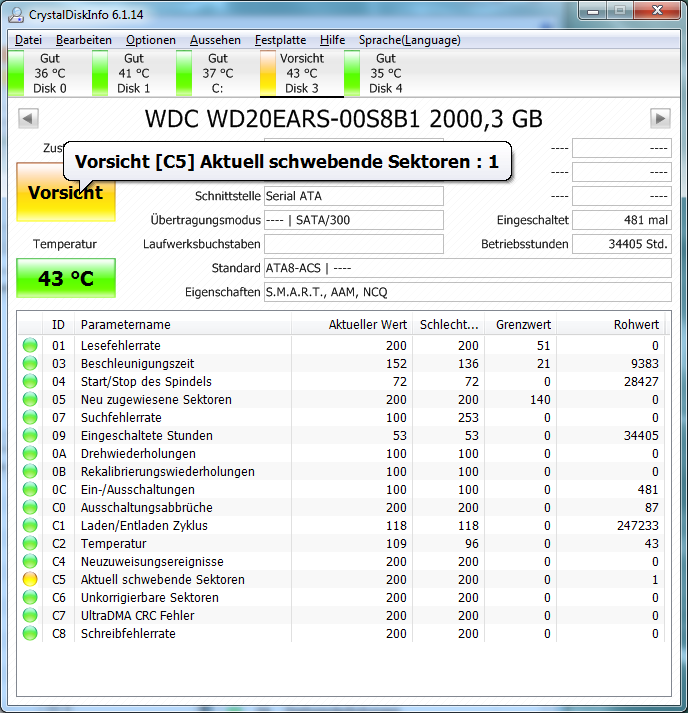
Task: Select the Aktuell schwebende Sektoren parameter name
Action: coord(163,579)
